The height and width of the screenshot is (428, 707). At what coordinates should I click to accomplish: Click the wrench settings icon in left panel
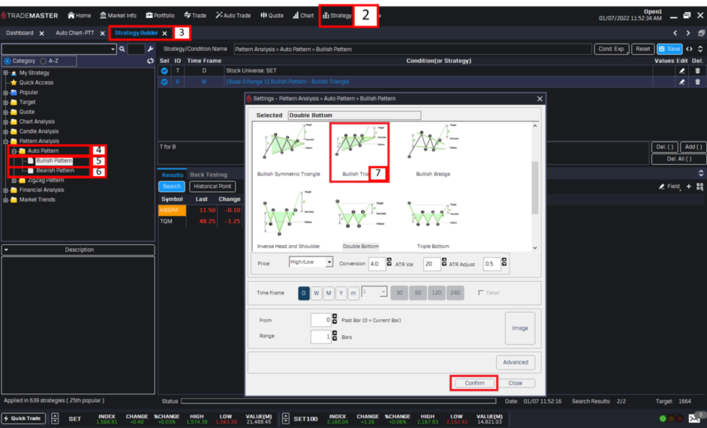click(x=149, y=48)
